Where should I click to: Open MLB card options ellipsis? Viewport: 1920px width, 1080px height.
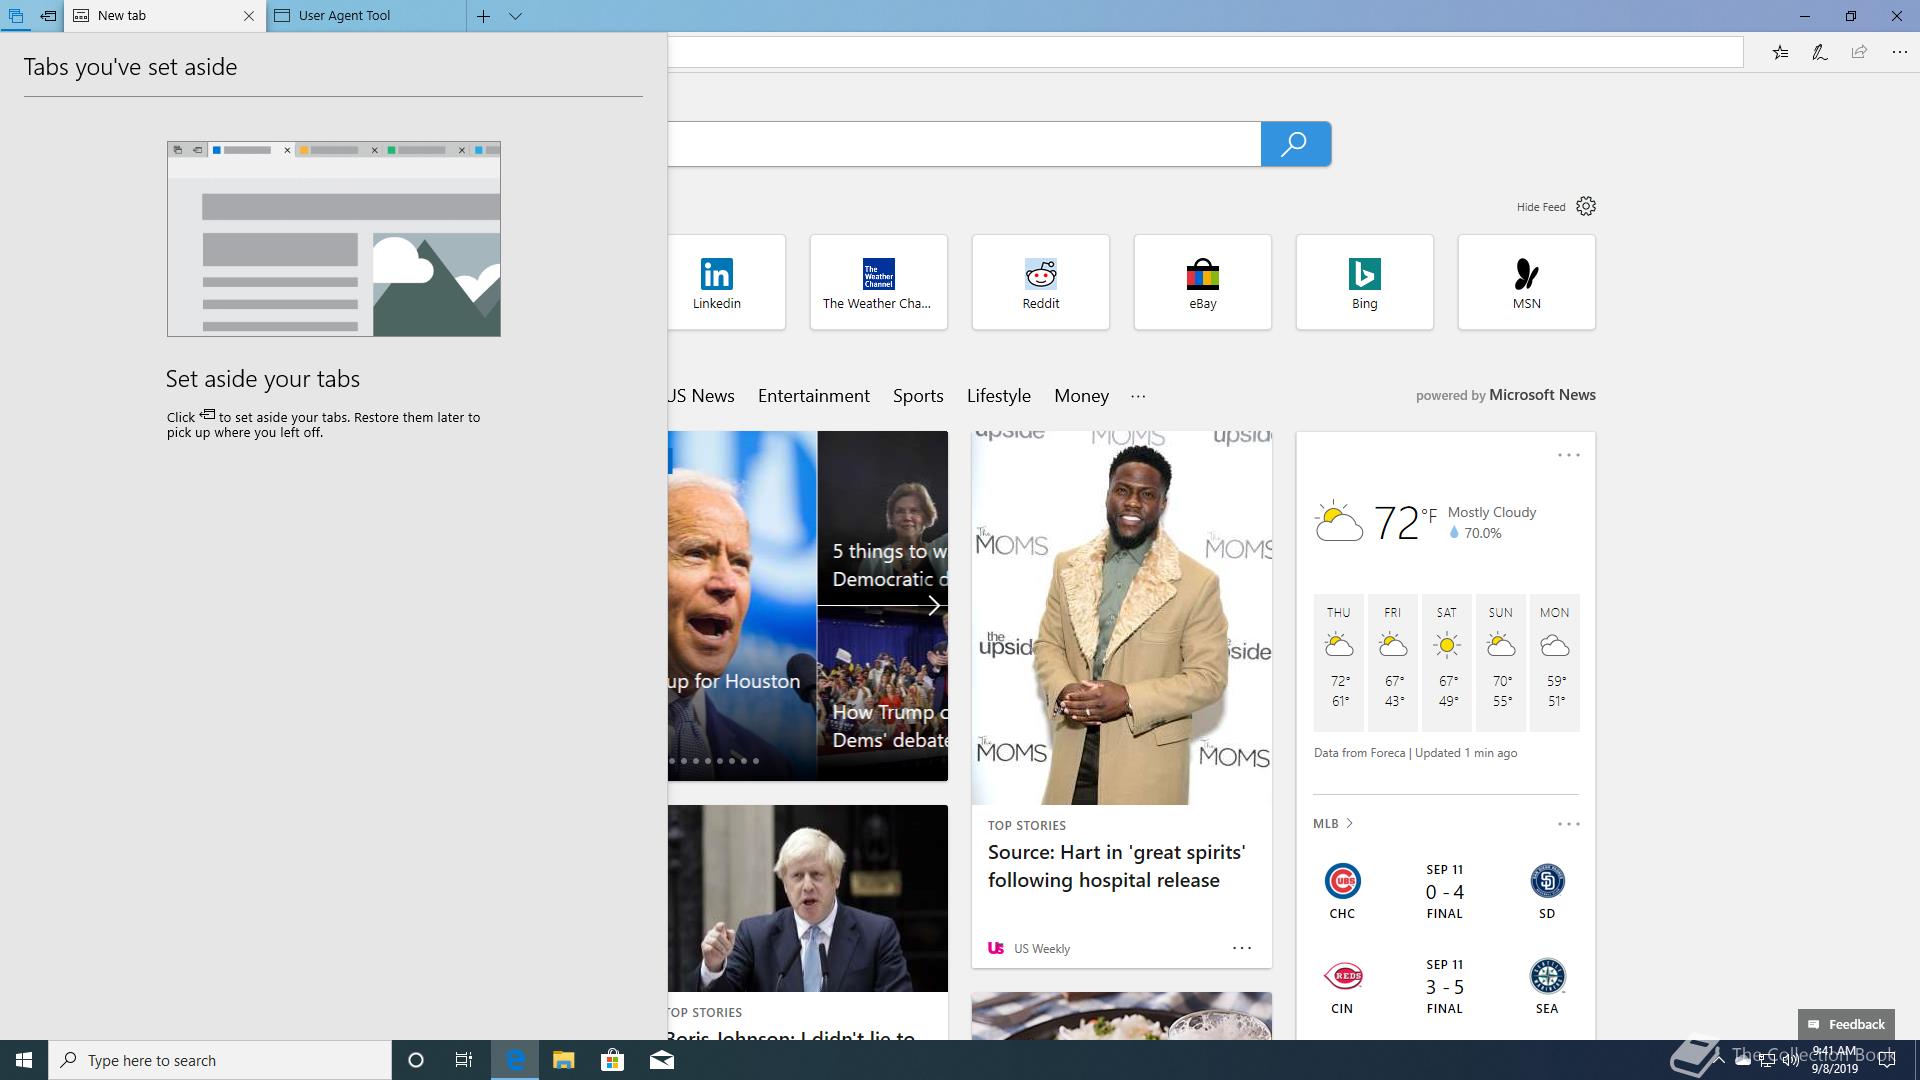(1568, 824)
